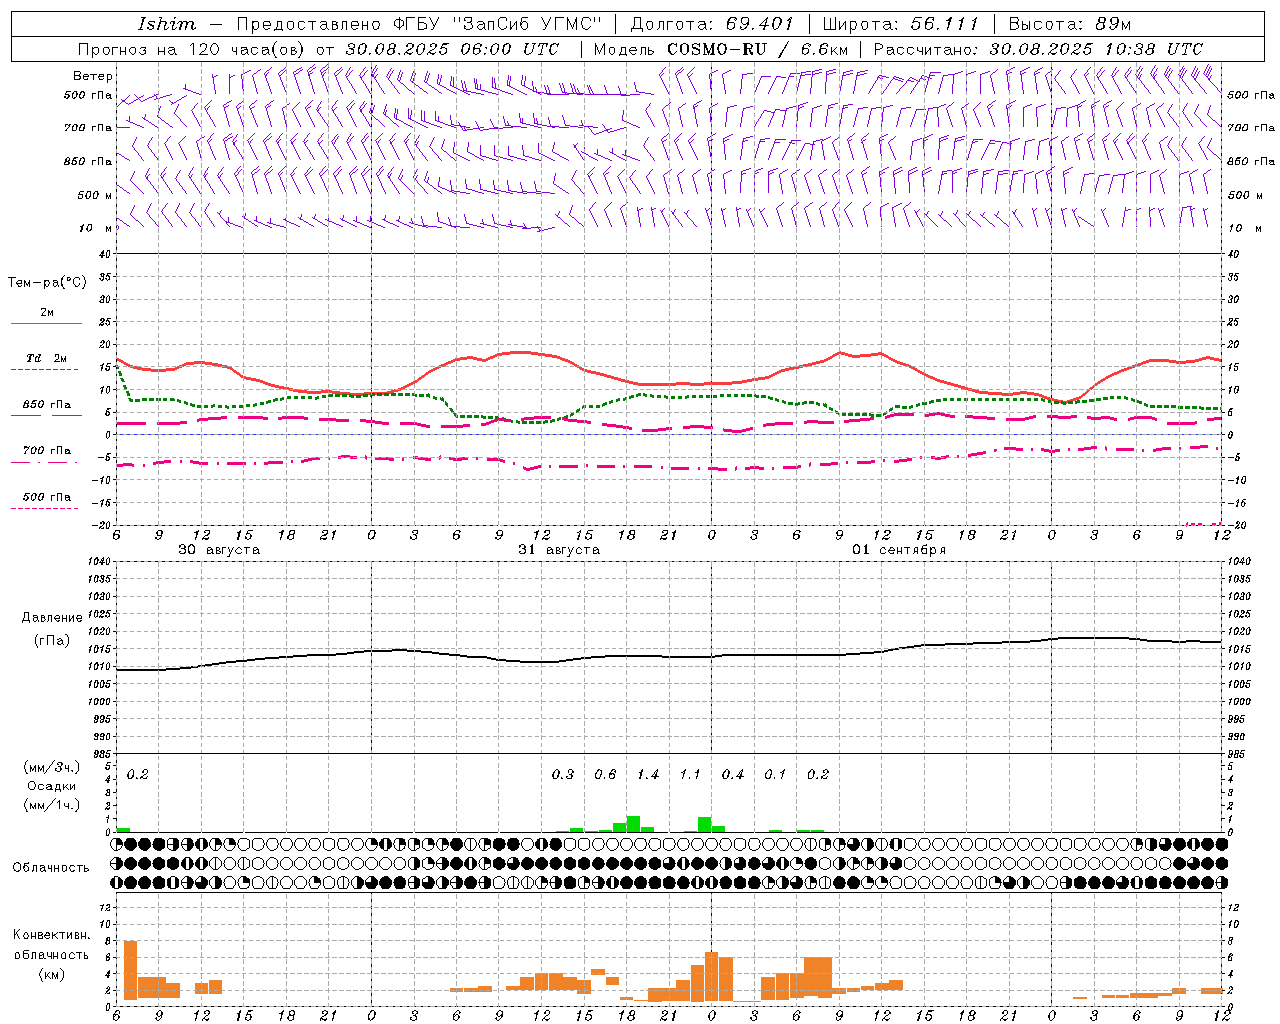Click the provider text "ЗапСиб УГМС"
The image size is (1280, 1024).
529,24
